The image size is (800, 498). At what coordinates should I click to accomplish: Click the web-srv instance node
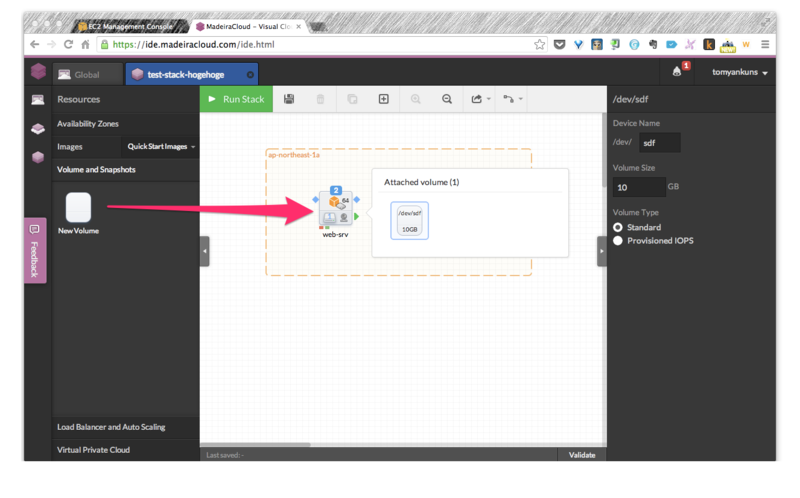coord(336,209)
